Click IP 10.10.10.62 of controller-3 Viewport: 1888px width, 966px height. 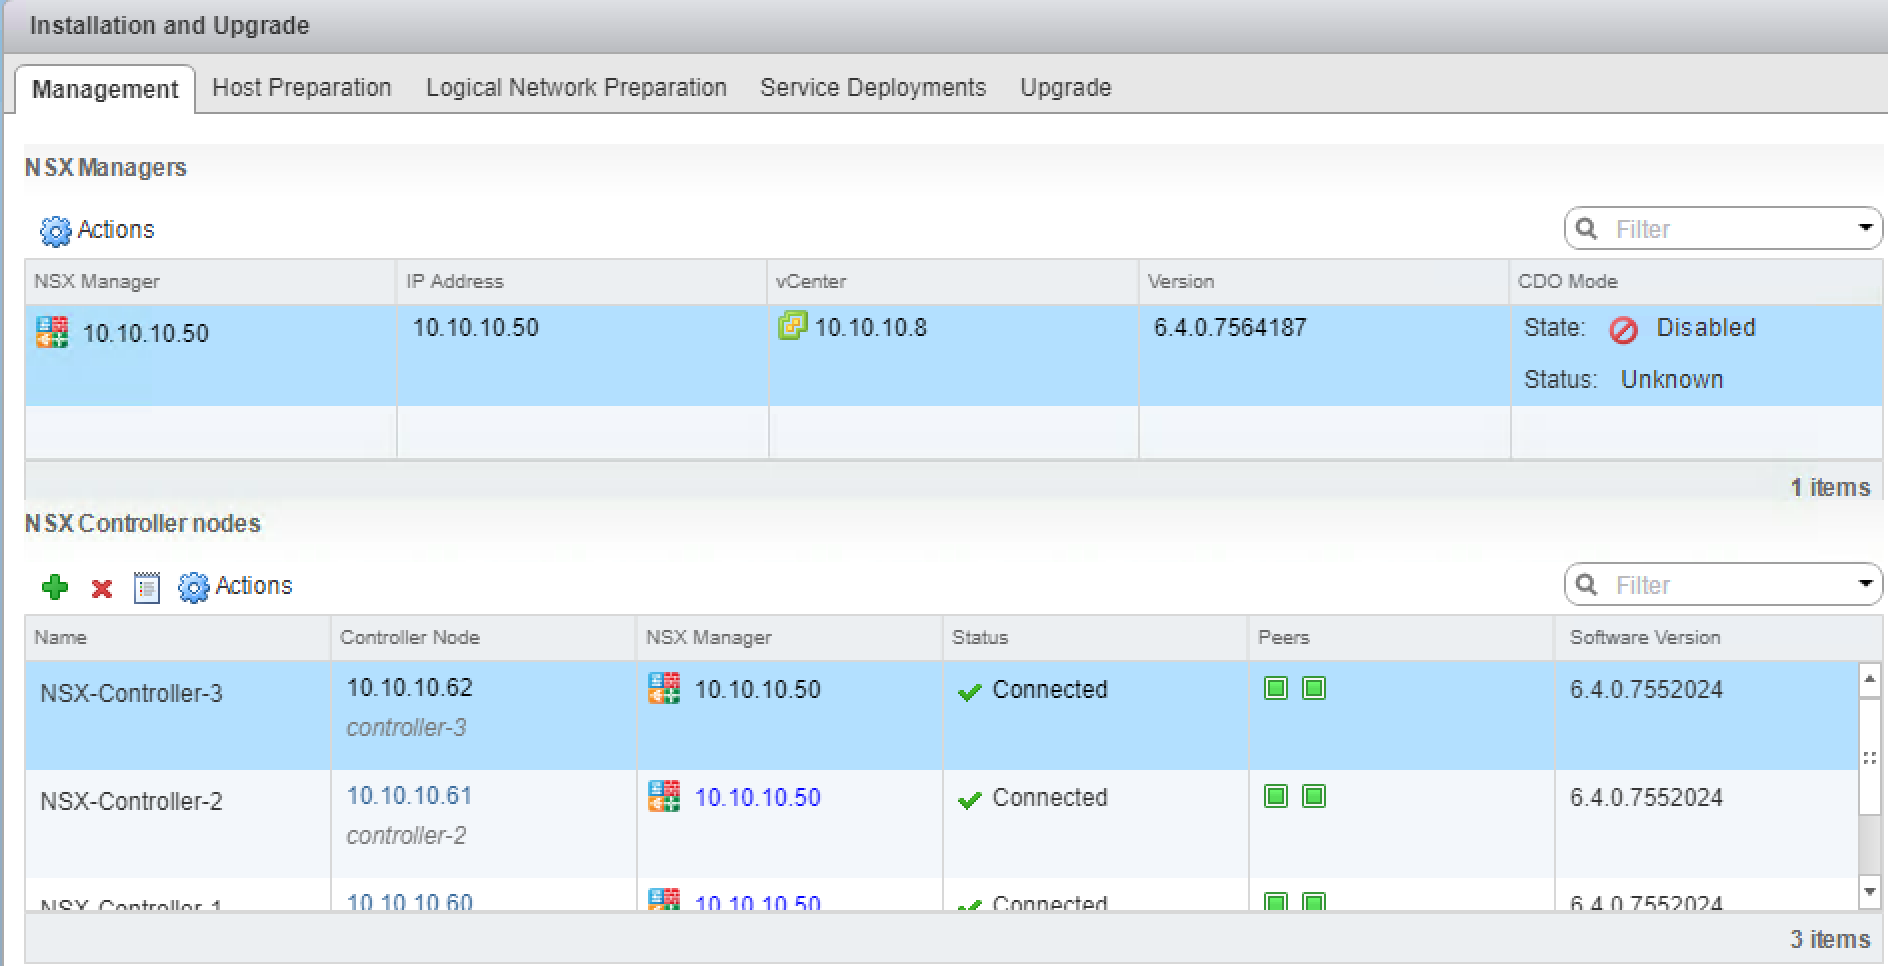coord(409,688)
